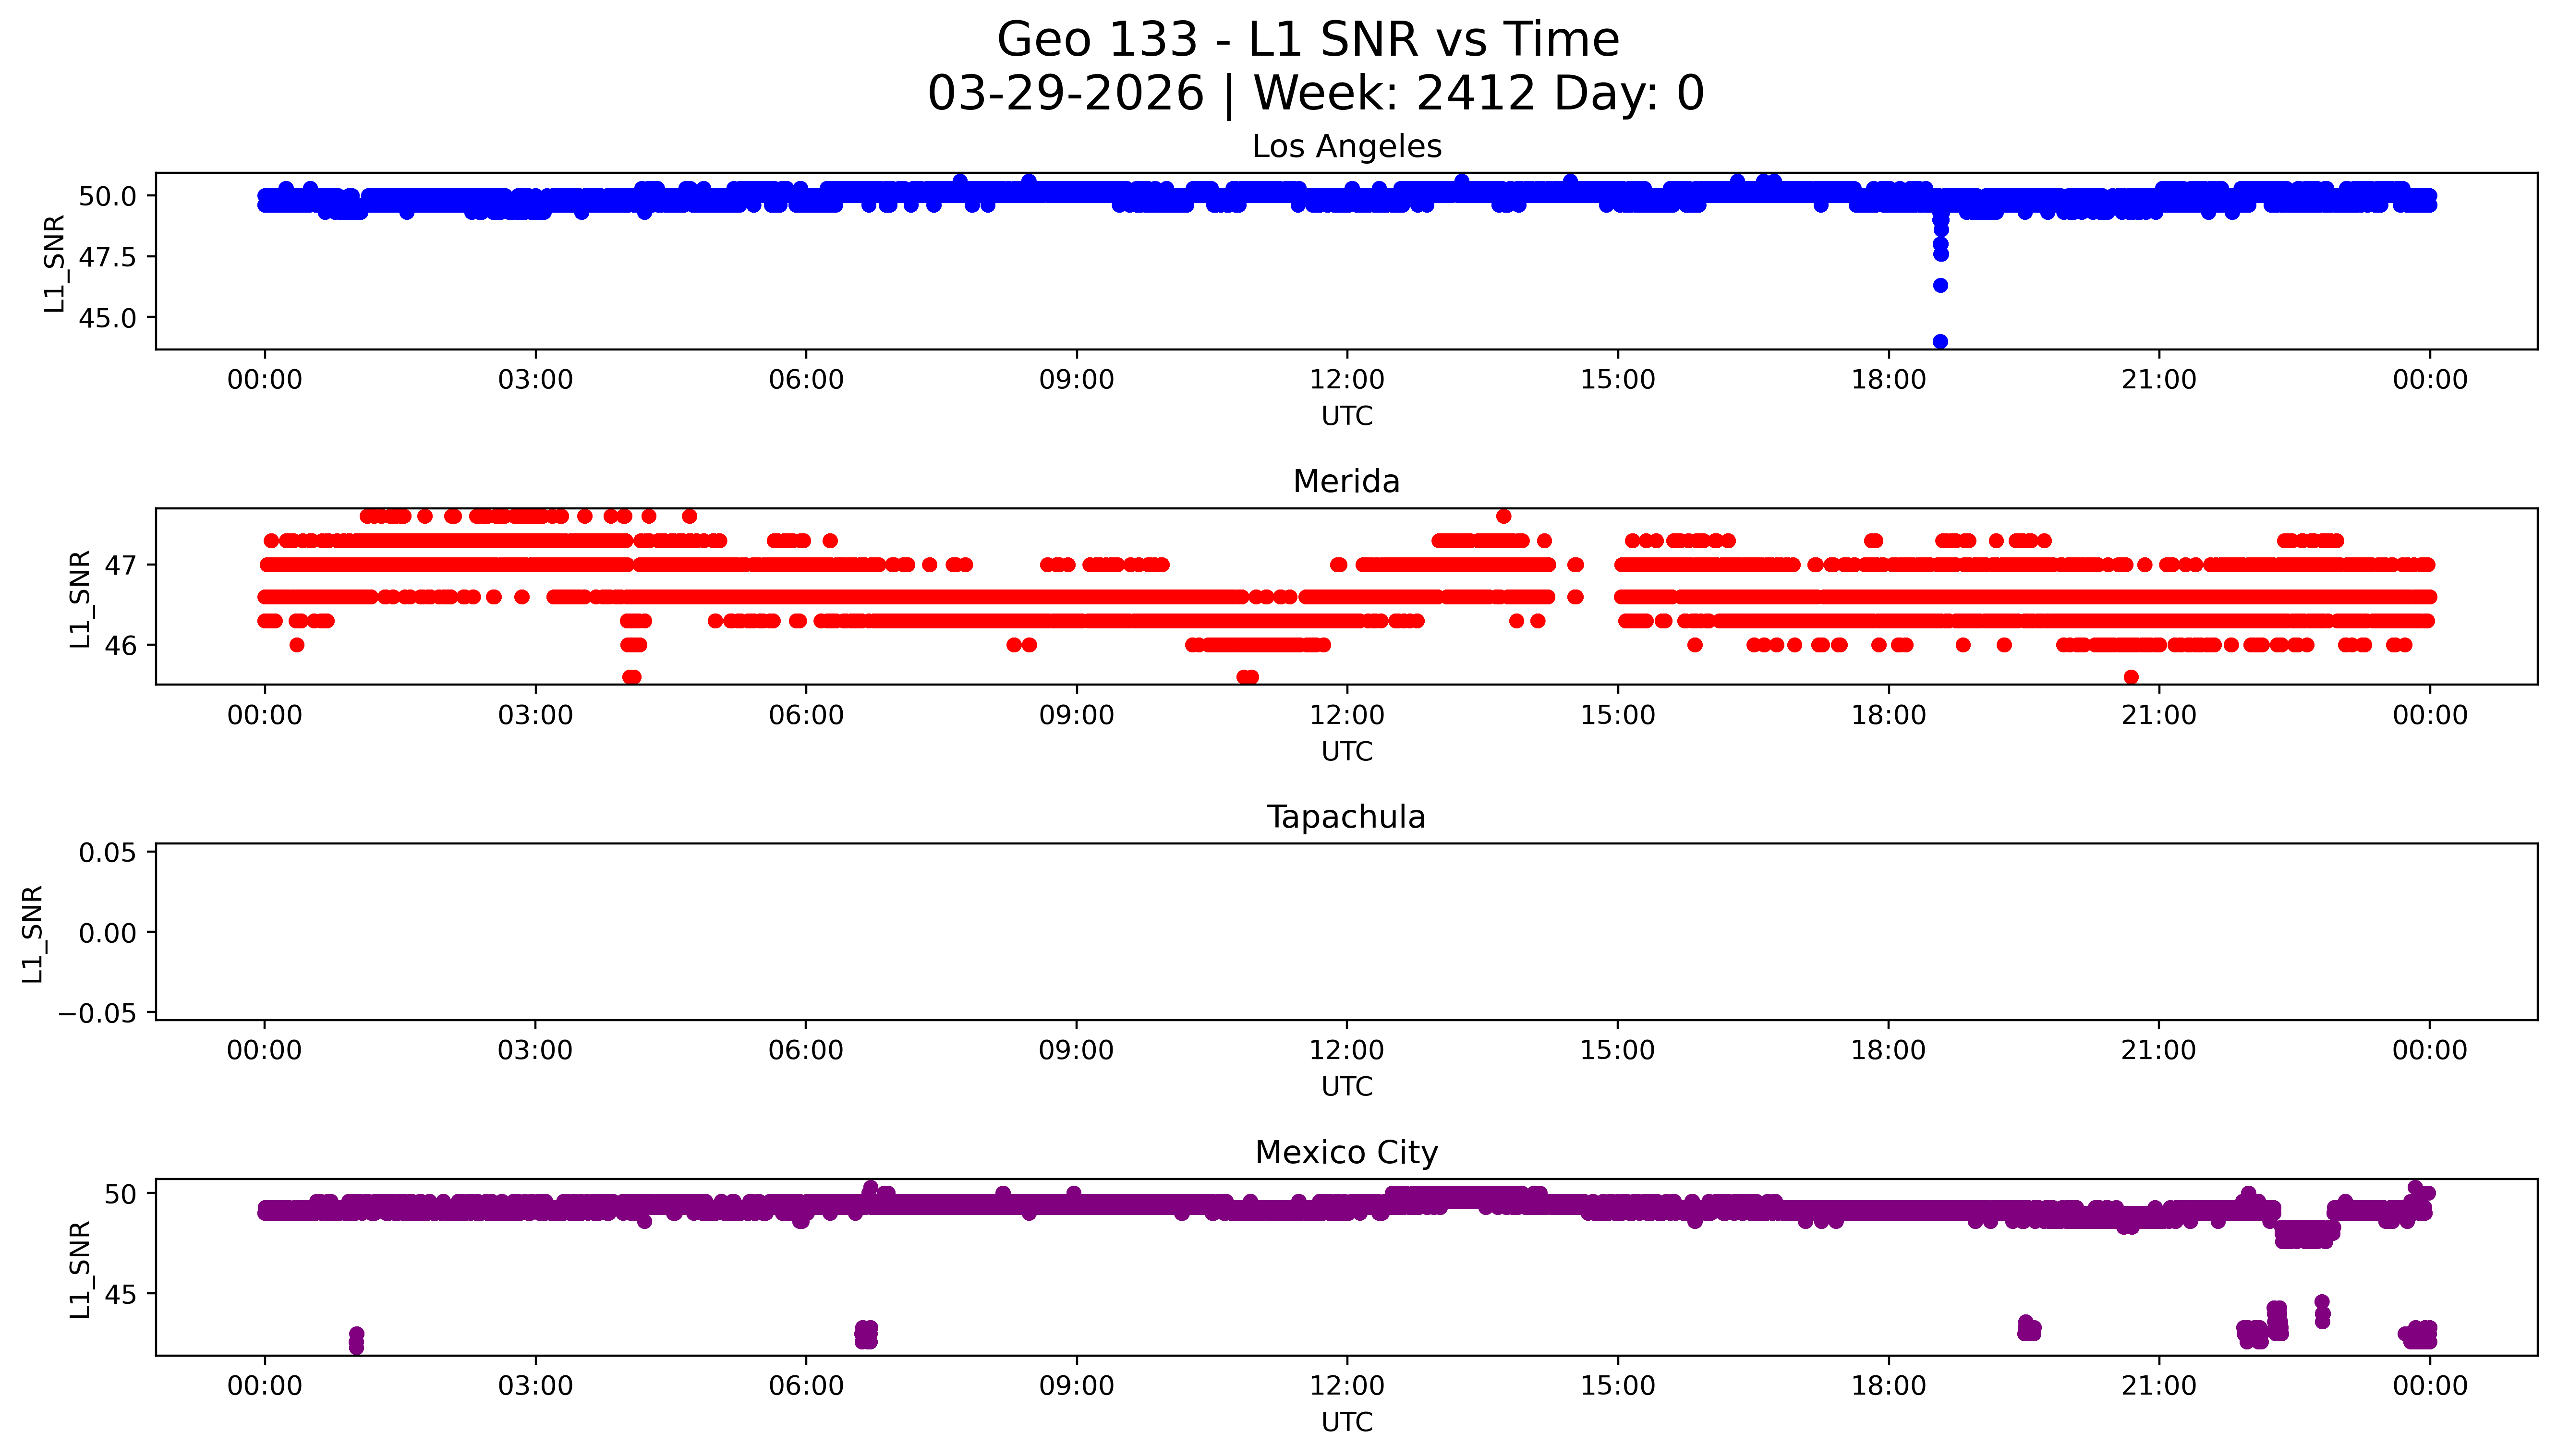Click the 'Mexico City' subplot title

(1346, 1153)
